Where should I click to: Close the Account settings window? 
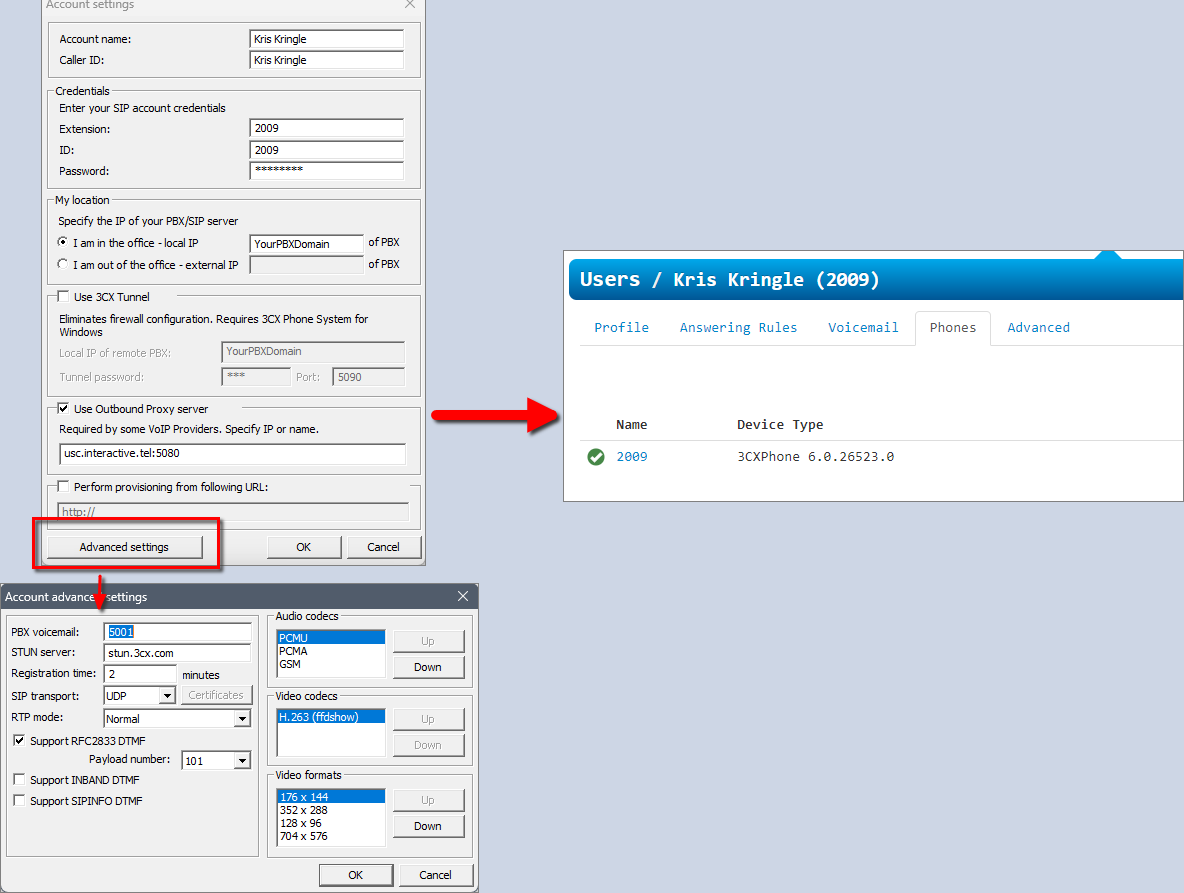[x=409, y=4]
